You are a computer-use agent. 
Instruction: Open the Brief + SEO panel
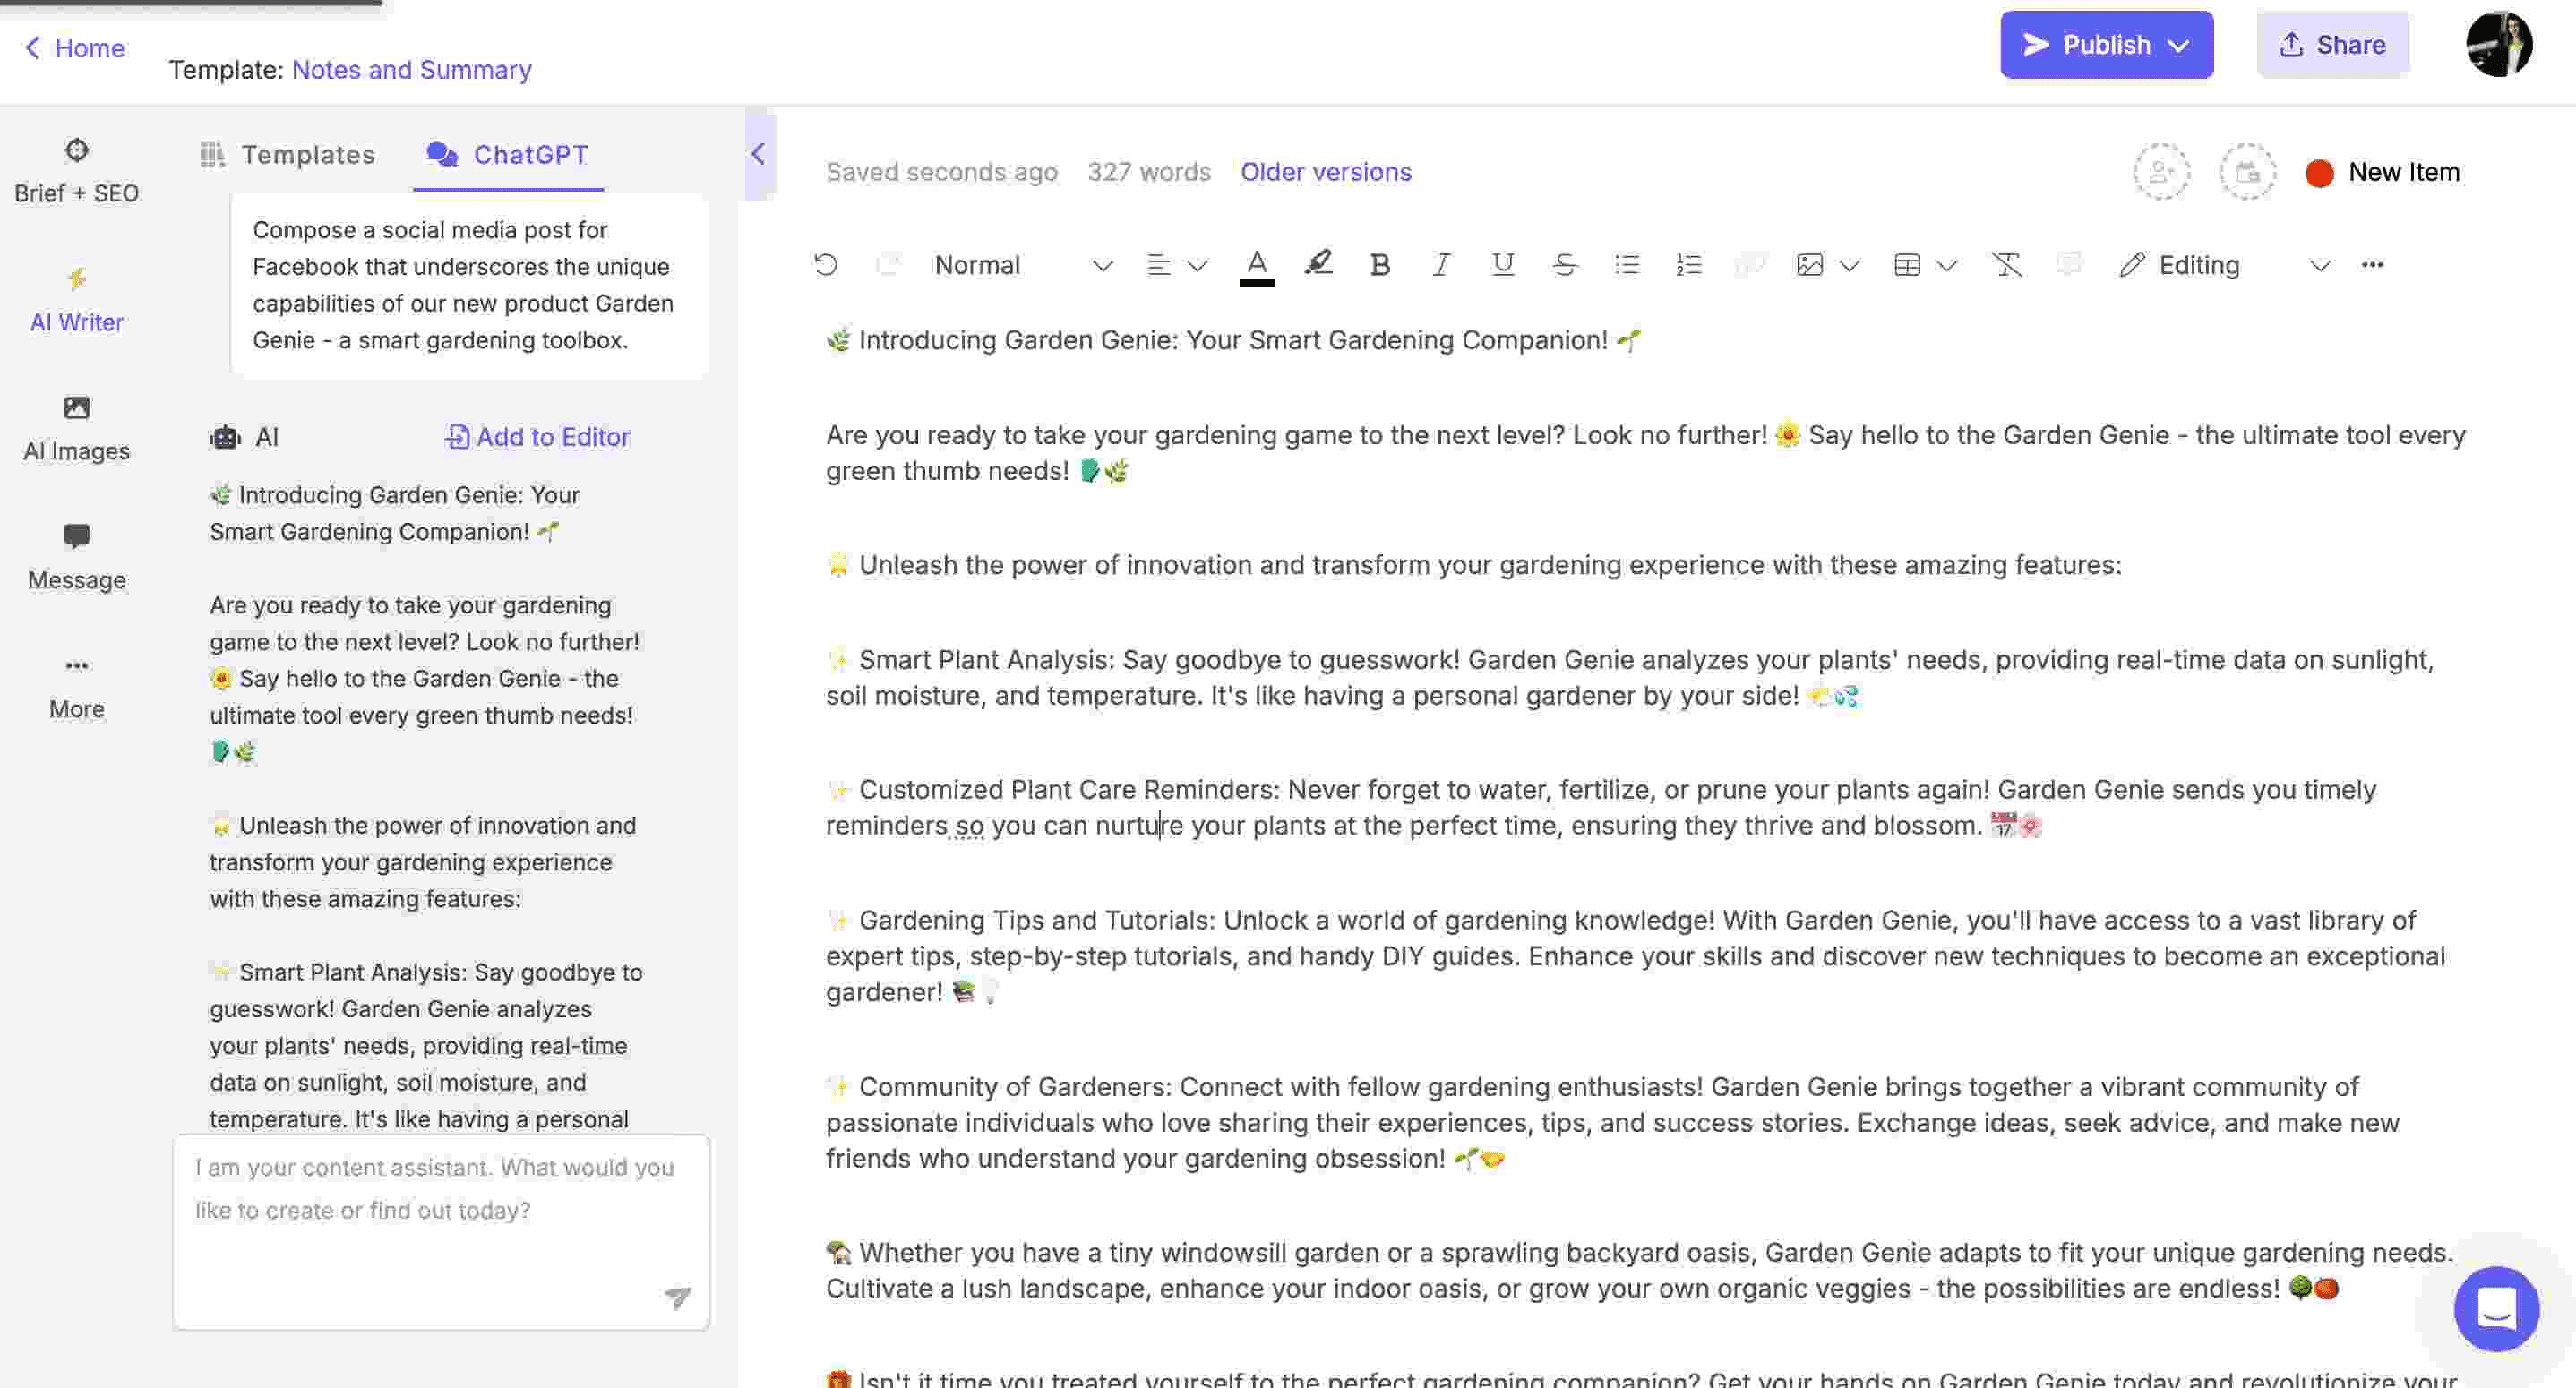coord(76,172)
